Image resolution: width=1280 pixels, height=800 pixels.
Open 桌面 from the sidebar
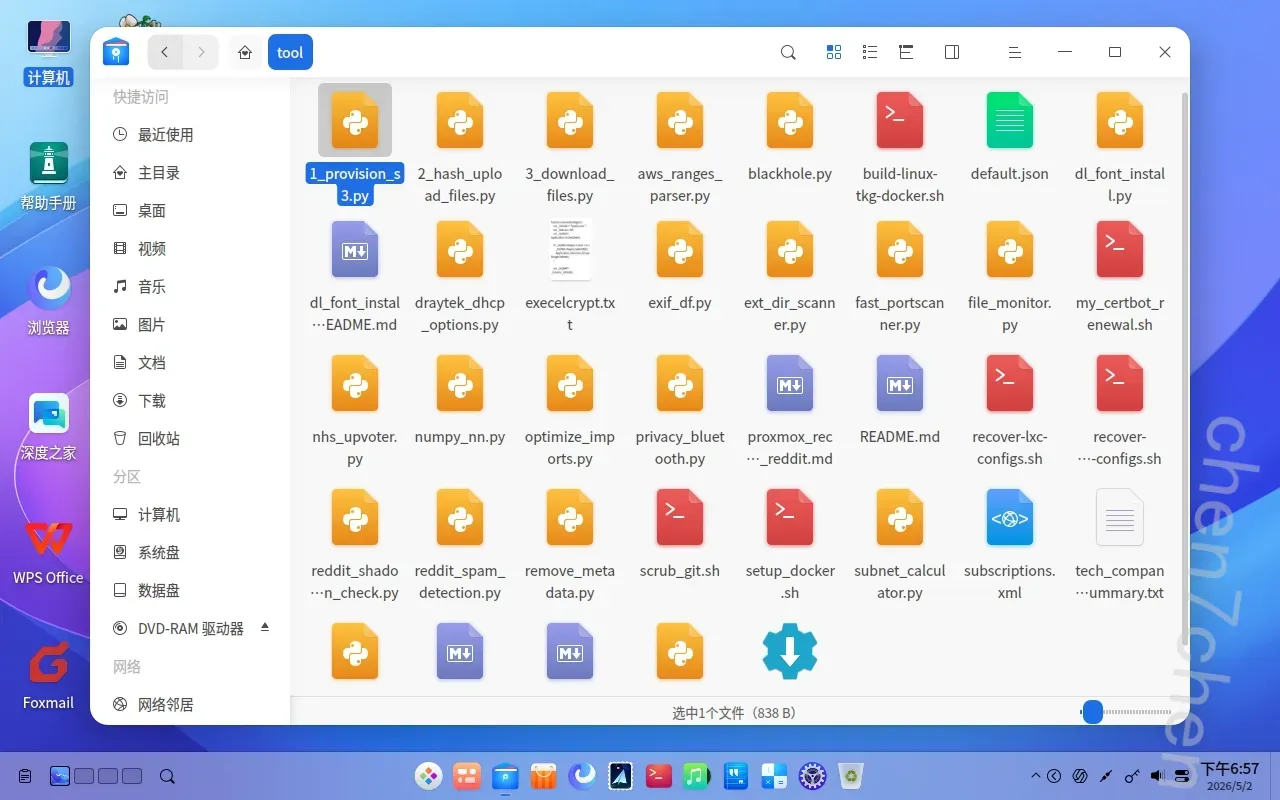click(x=190, y=211)
